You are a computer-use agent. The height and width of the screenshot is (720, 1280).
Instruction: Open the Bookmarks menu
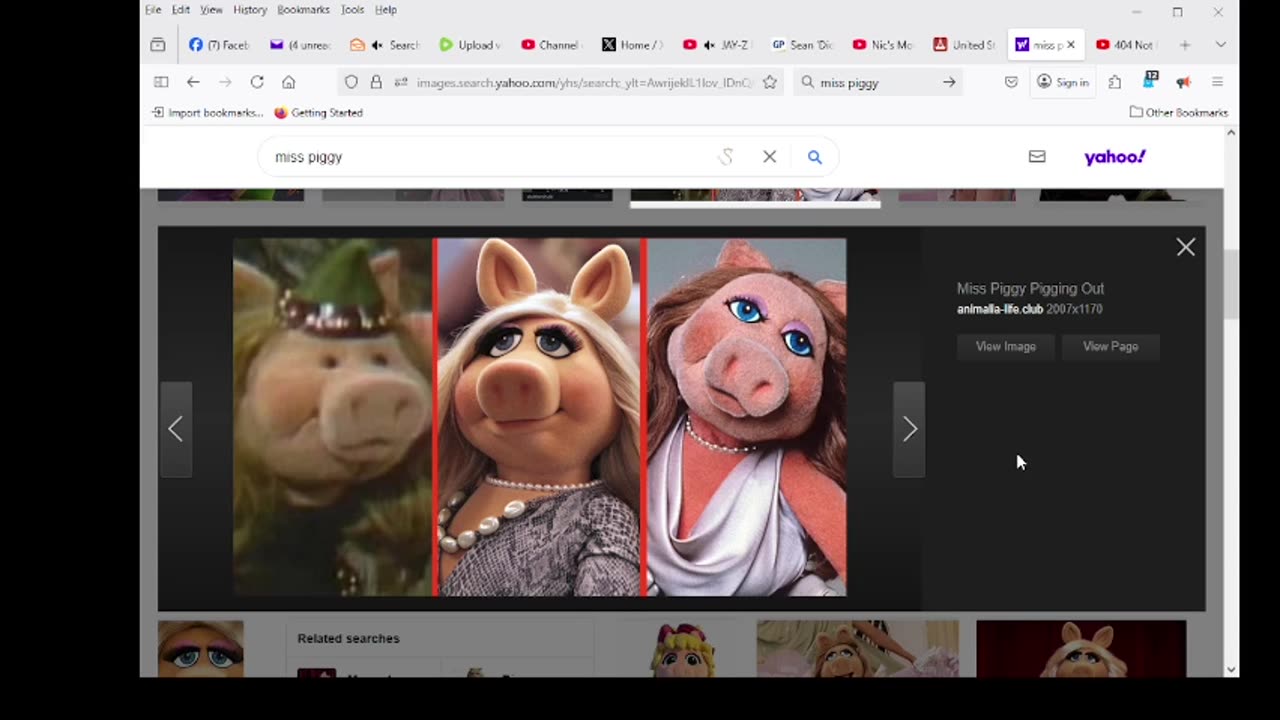(x=303, y=10)
